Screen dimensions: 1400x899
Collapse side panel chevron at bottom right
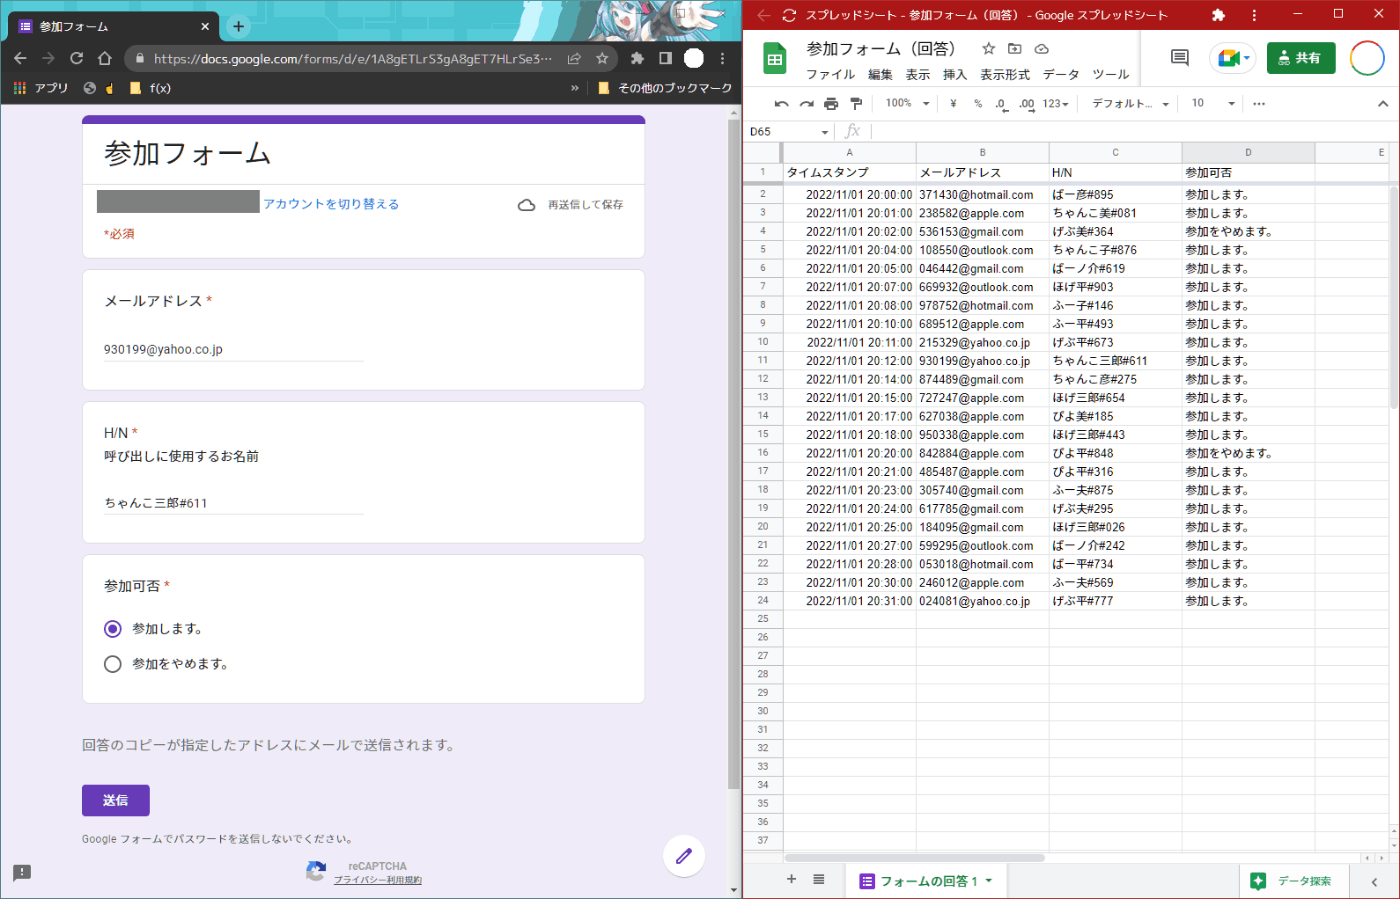1375,881
